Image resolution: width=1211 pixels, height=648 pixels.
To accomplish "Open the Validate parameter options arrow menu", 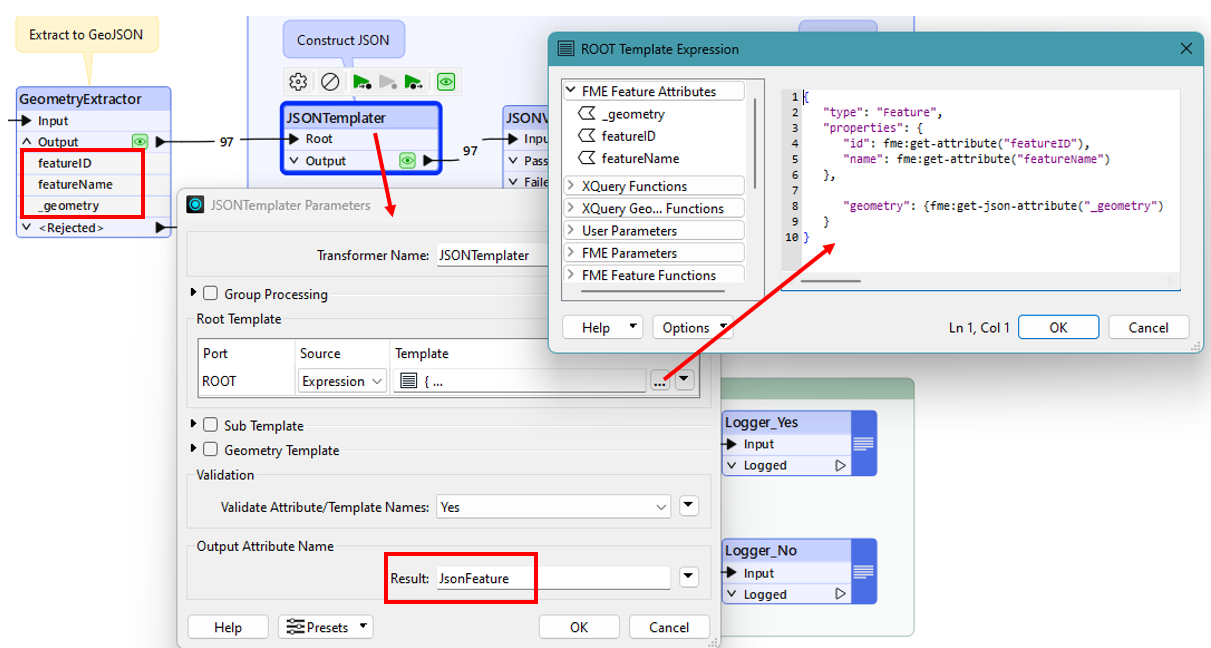I will point(688,506).
